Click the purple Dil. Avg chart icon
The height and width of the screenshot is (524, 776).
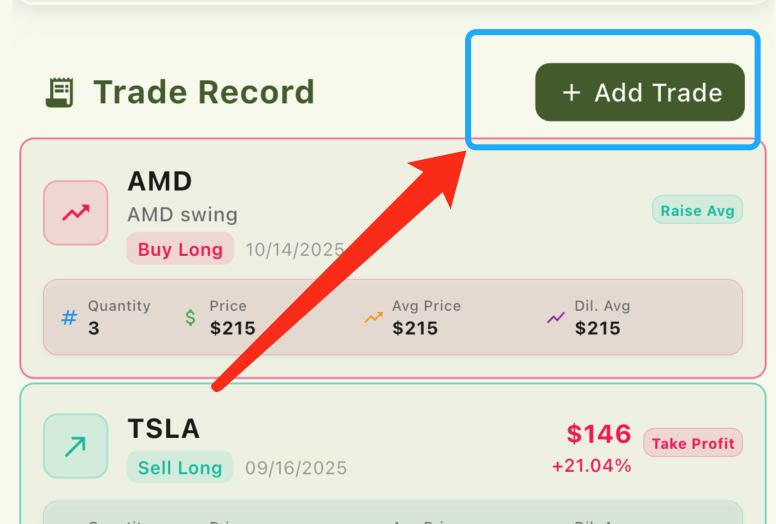(x=556, y=318)
